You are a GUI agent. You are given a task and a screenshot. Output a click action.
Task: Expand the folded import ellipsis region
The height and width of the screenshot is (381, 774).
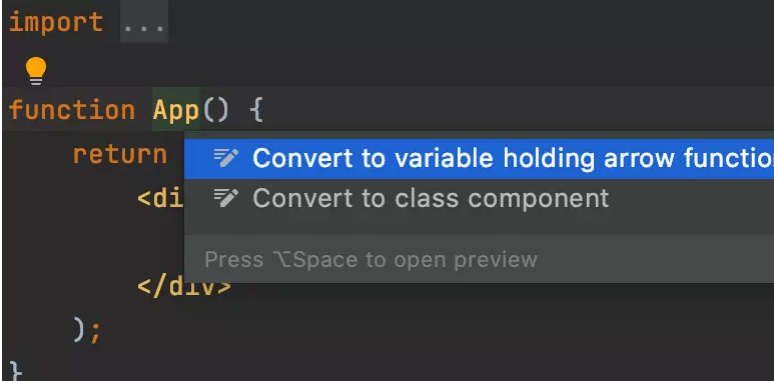click(x=144, y=23)
